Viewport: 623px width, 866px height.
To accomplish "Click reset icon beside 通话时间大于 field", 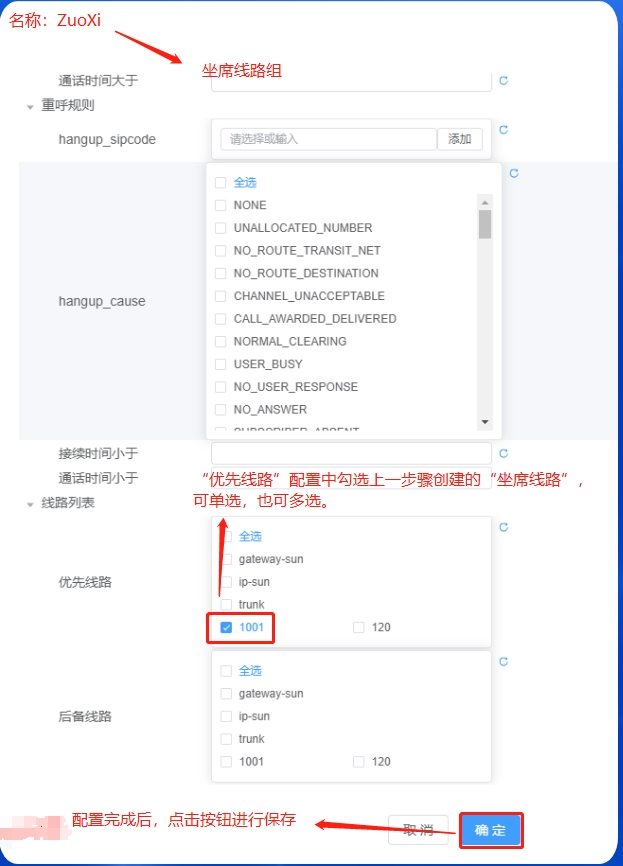I will (x=504, y=81).
